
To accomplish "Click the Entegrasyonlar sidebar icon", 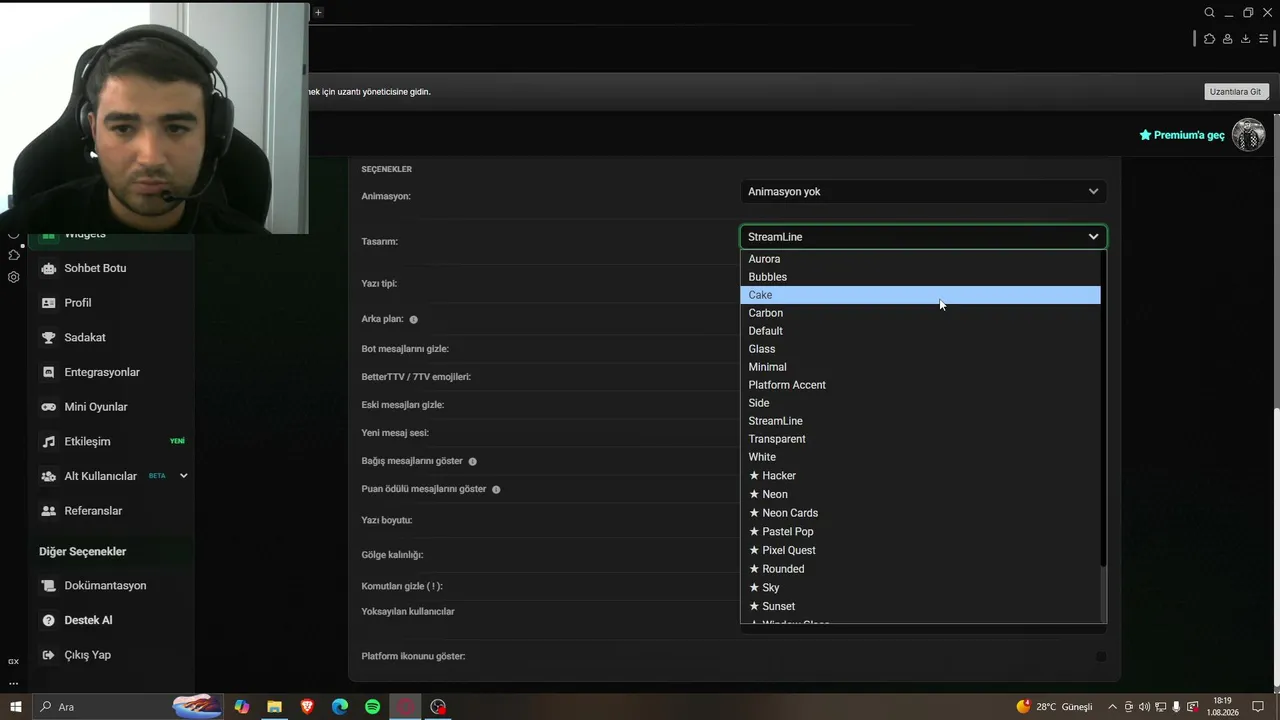I will pyautogui.click(x=48, y=372).
